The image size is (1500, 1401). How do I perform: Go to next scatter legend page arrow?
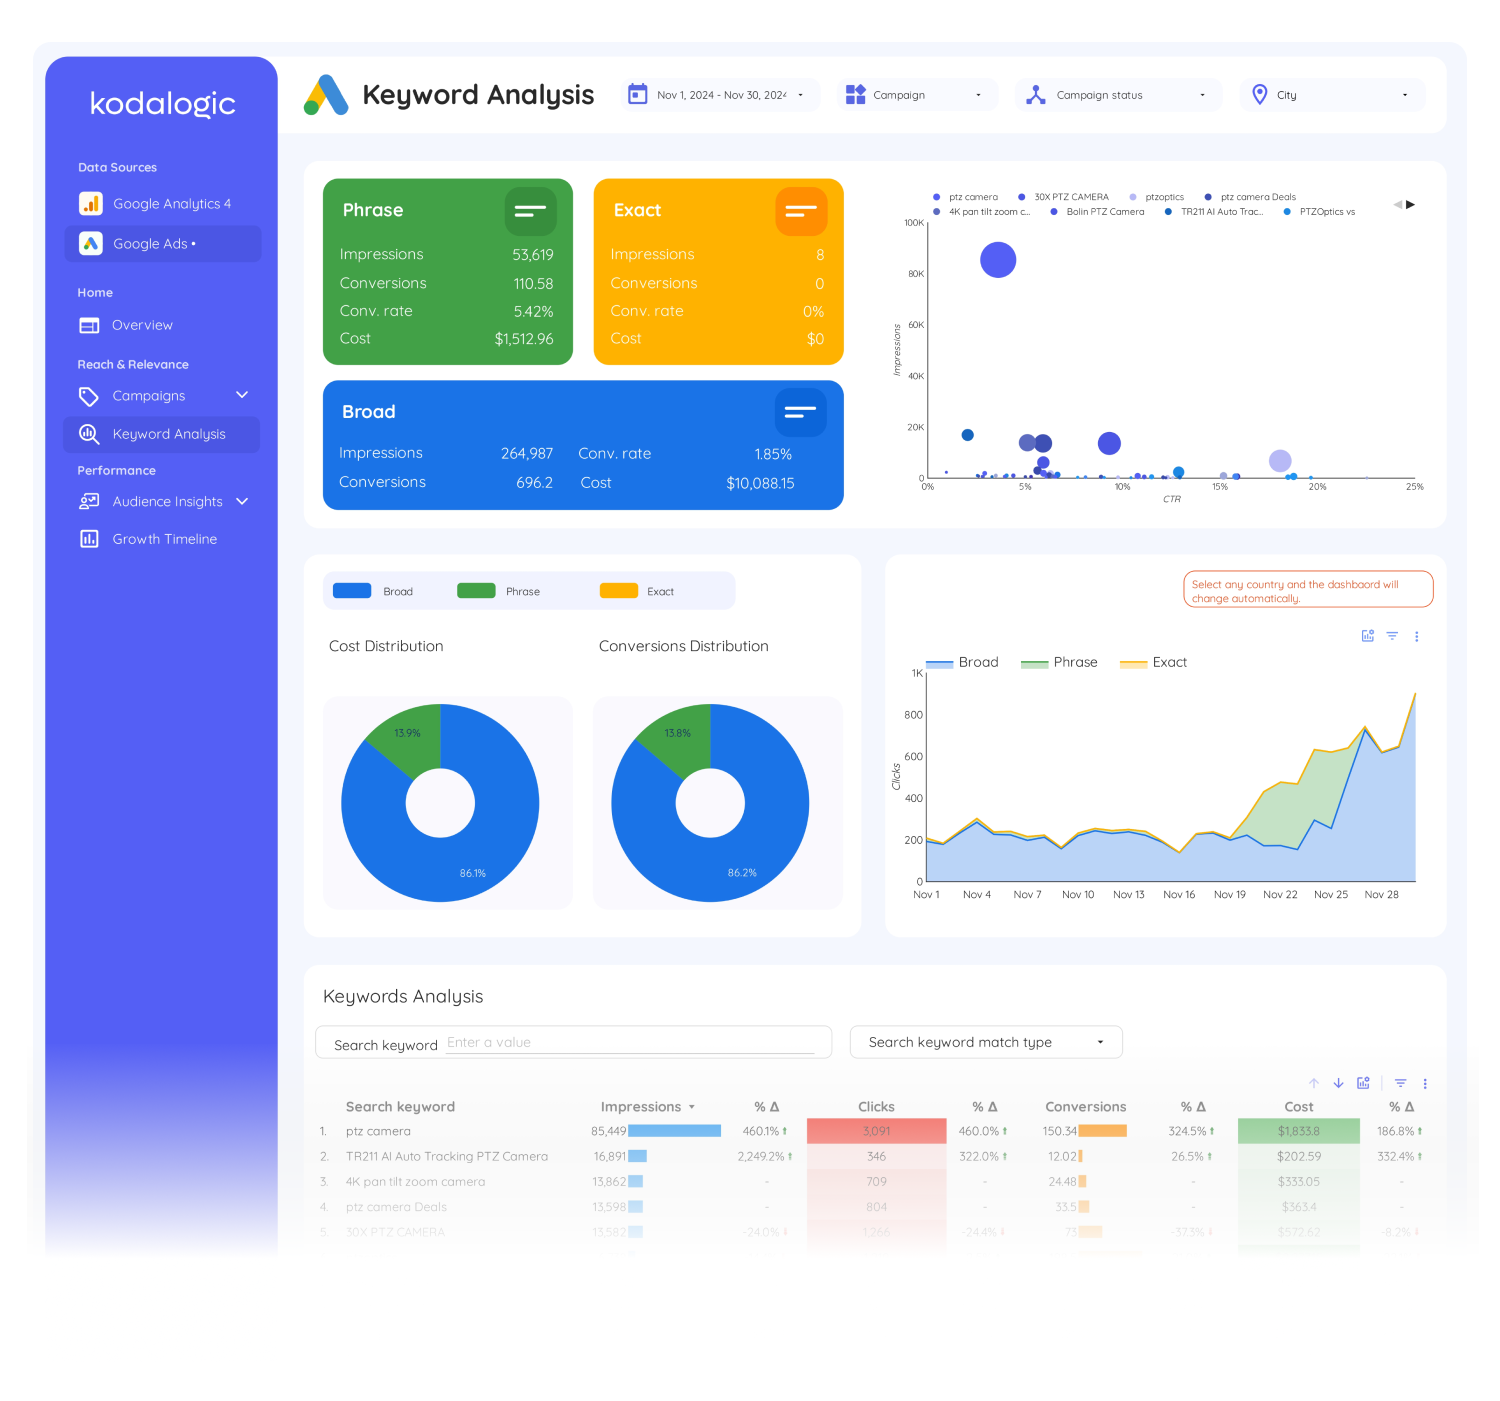coord(1411,204)
